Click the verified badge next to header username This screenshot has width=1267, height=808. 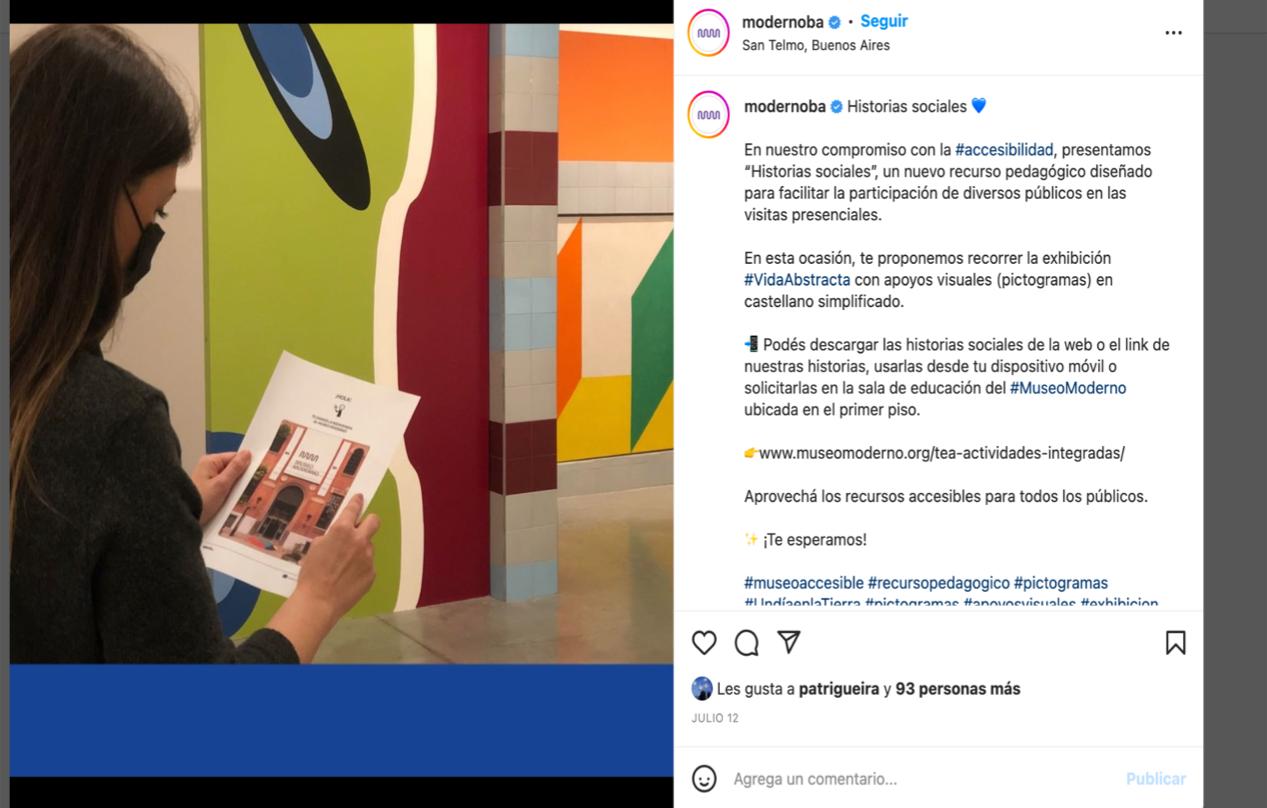click(x=835, y=22)
